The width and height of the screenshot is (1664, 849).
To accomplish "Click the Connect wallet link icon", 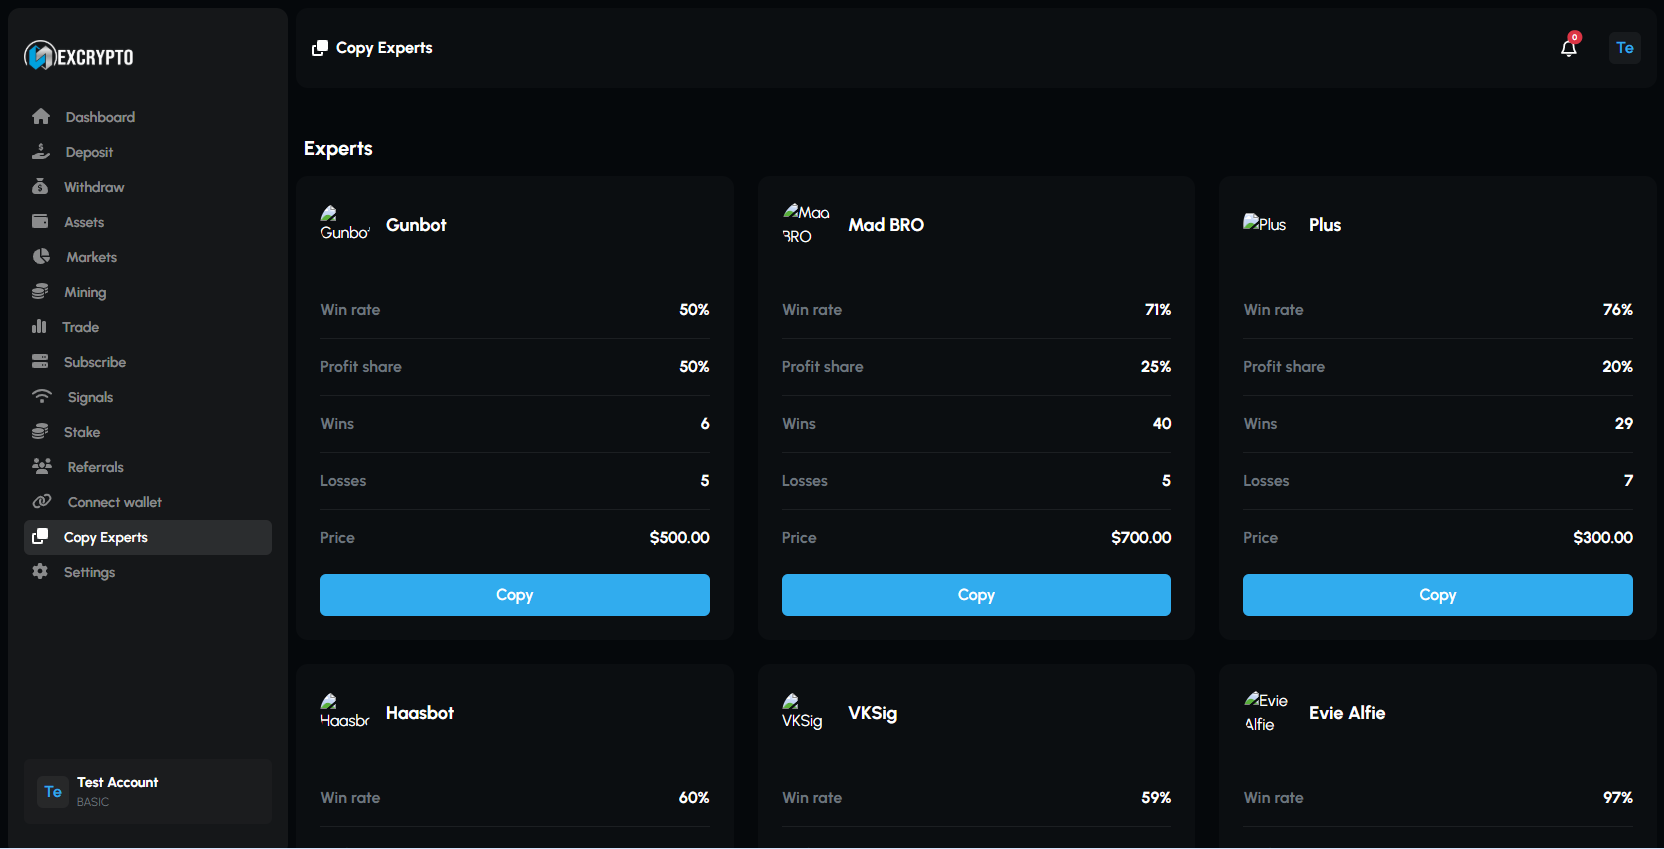I will tap(42, 502).
